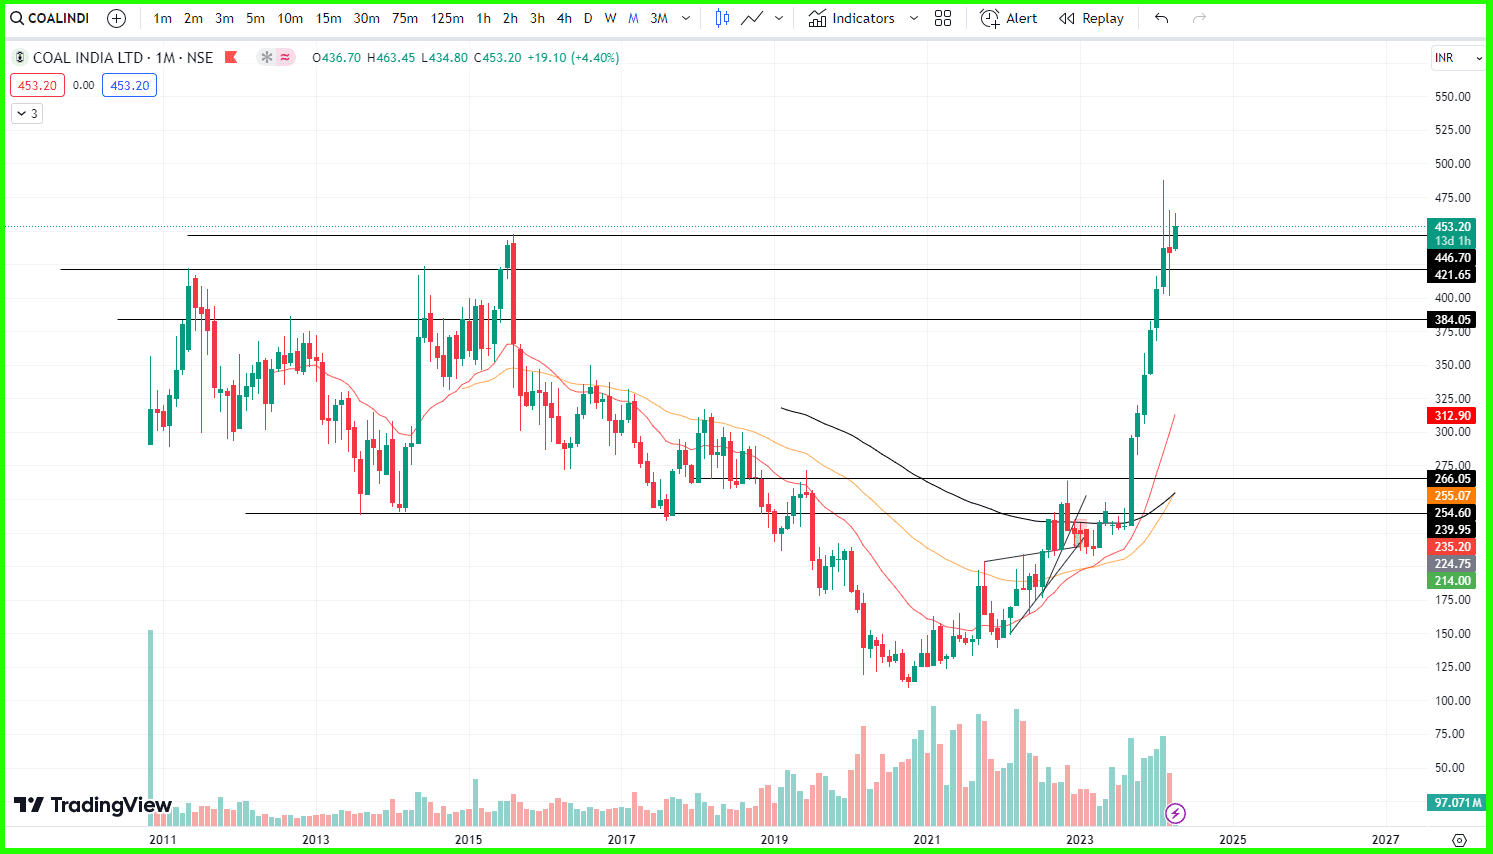Image resolution: width=1493 pixels, height=854 pixels.
Task: Choose the weekly W interval
Action: (x=610, y=18)
